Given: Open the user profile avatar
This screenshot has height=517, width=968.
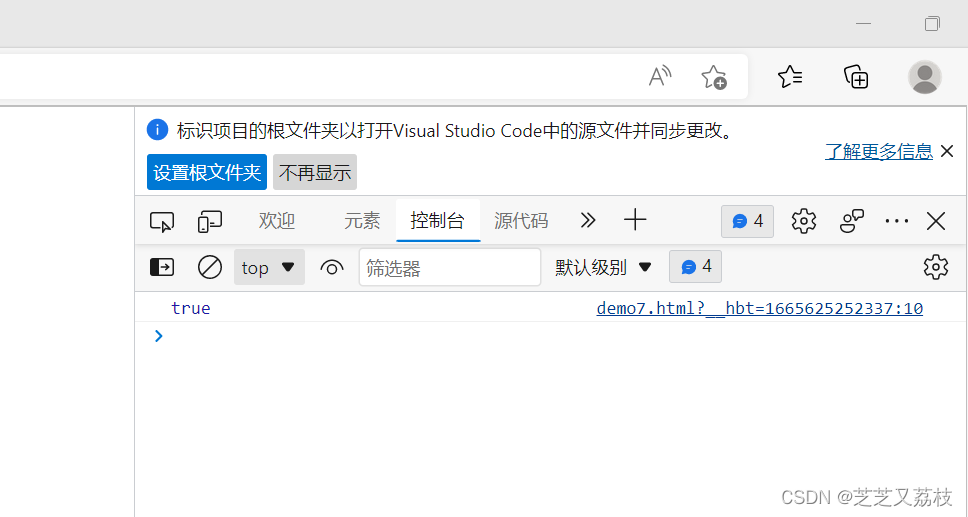Looking at the screenshot, I should coord(924,77).
